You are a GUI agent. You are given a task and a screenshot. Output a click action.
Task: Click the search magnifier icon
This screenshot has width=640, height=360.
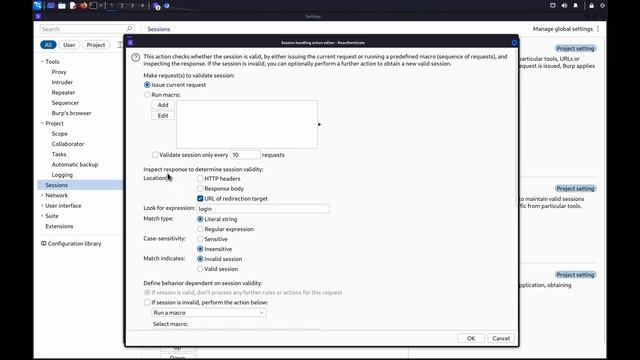129,29
